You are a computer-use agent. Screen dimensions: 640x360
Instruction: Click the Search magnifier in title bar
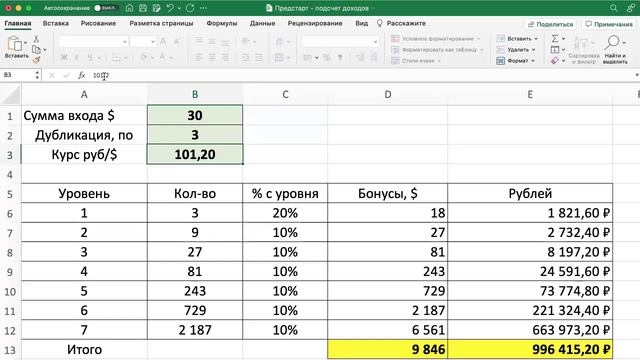click(x=614, y=8)
